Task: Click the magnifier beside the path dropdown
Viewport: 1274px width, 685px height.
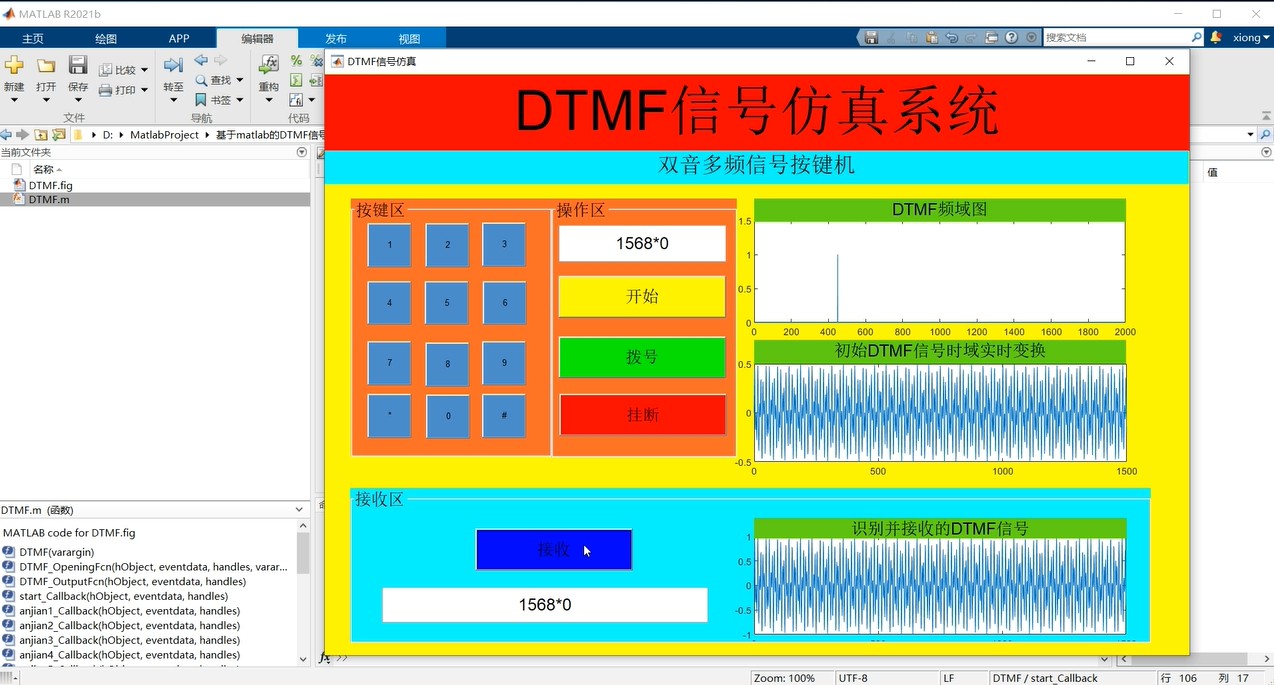Action: point(1265,135)
